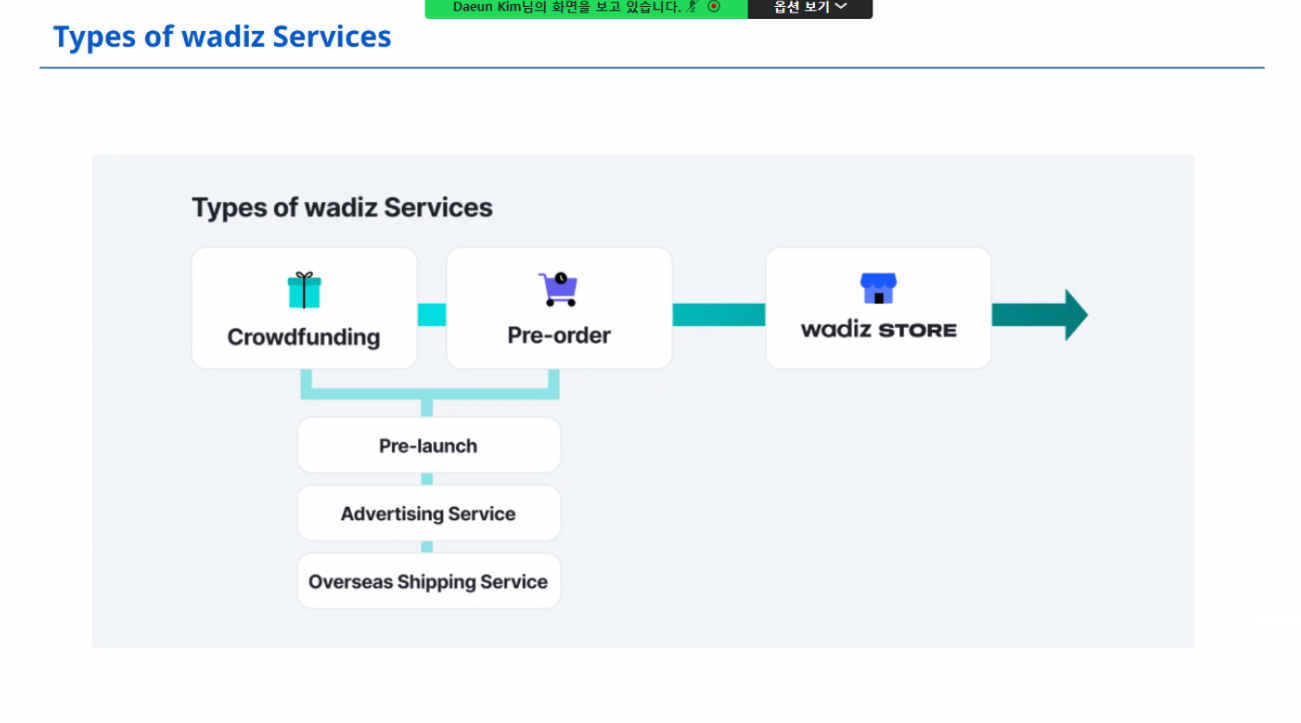Click the Advertising Service box

(428, 514)
